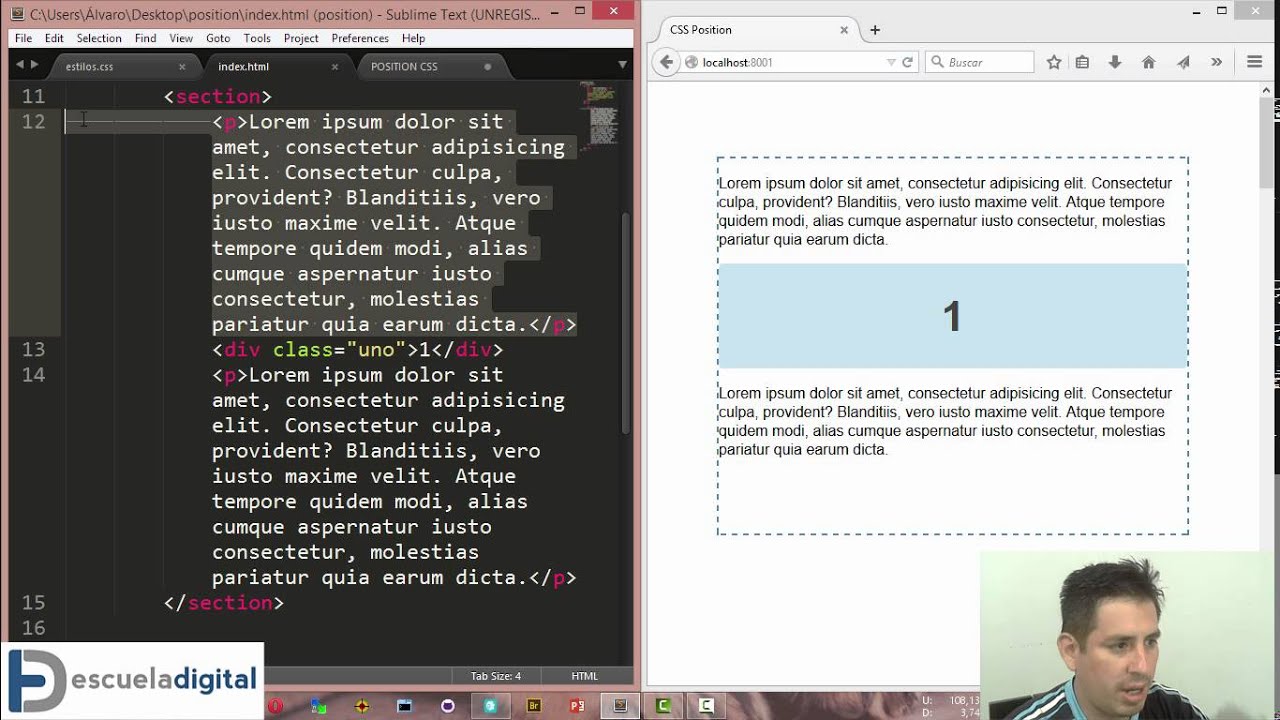
Task: Close the estilos.css tab
Action: coord(182,67)
